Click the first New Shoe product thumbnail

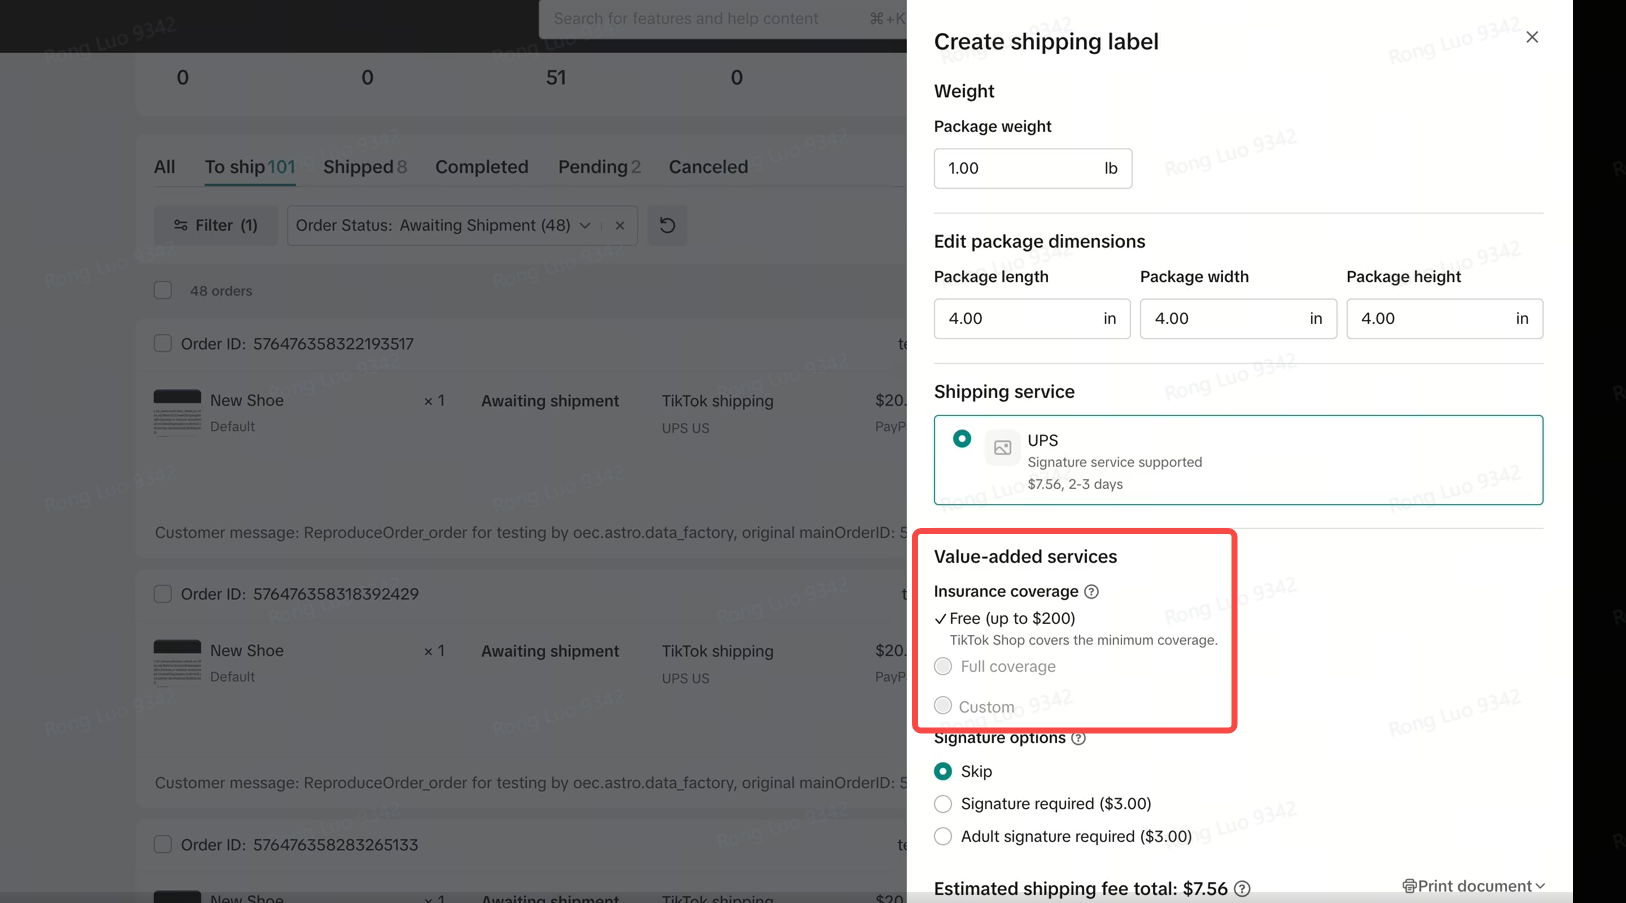tap(177, 411)
